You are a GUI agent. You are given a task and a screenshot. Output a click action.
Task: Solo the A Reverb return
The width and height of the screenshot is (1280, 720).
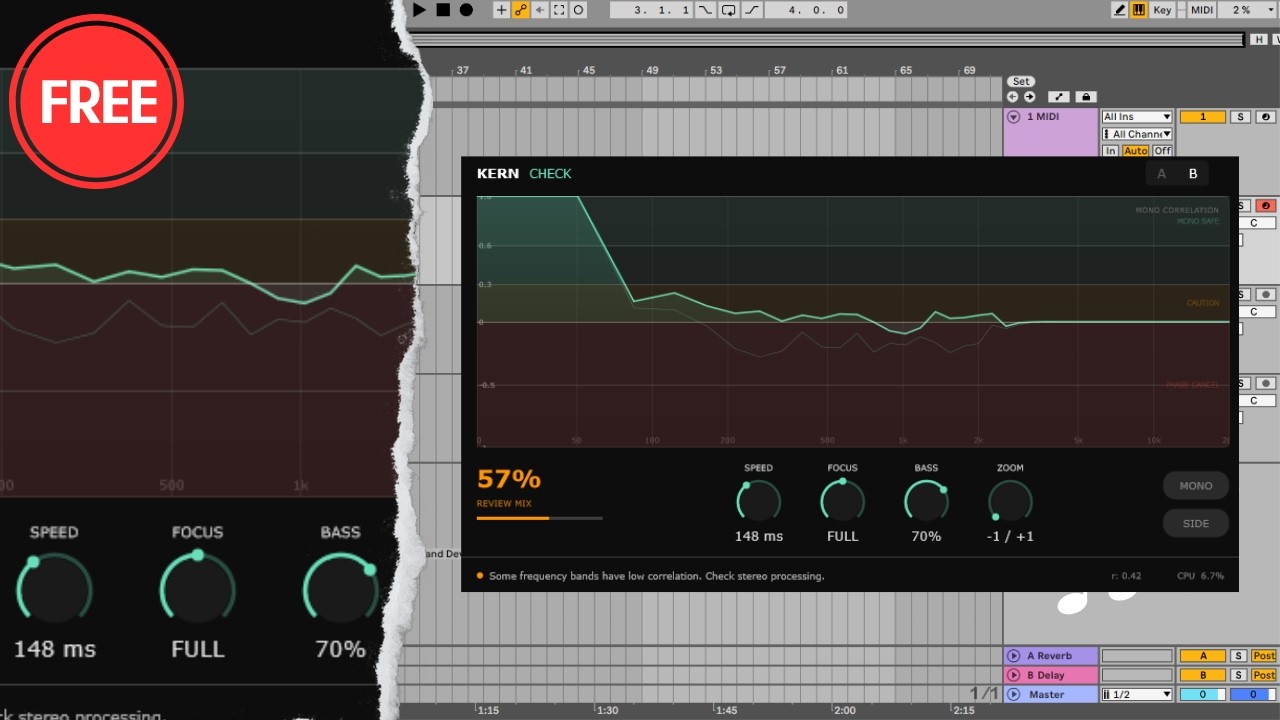coord(1238,656)
